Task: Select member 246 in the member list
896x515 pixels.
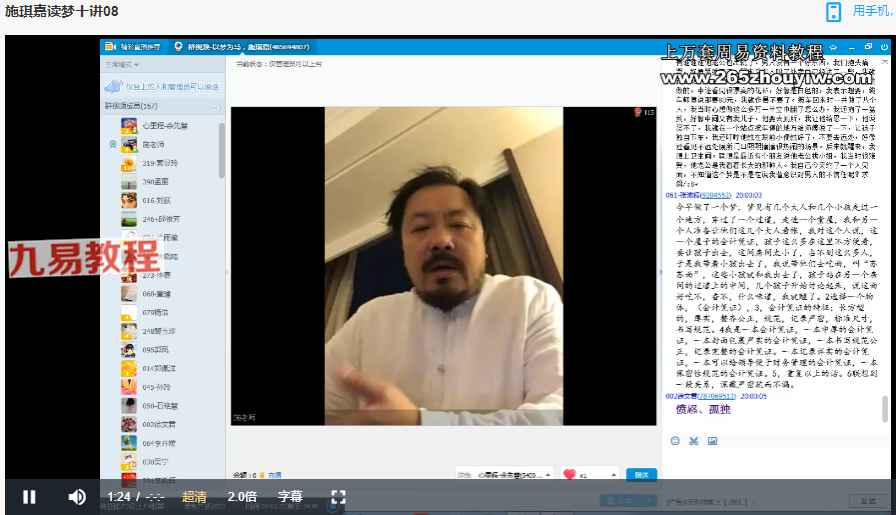Action: (163, 219)
